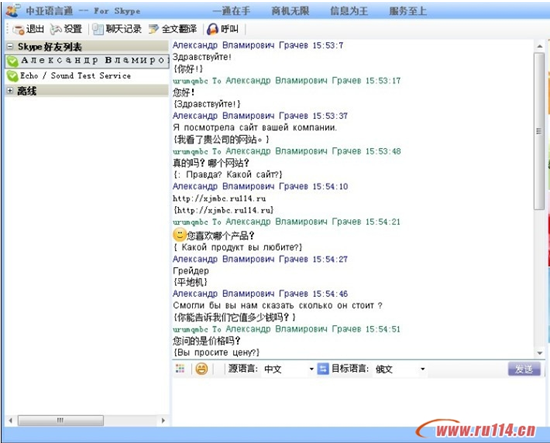Click the translated {http://xjmbc.ru114.ru} link line
The image size is (550, 443).
[x=223, y=210]
